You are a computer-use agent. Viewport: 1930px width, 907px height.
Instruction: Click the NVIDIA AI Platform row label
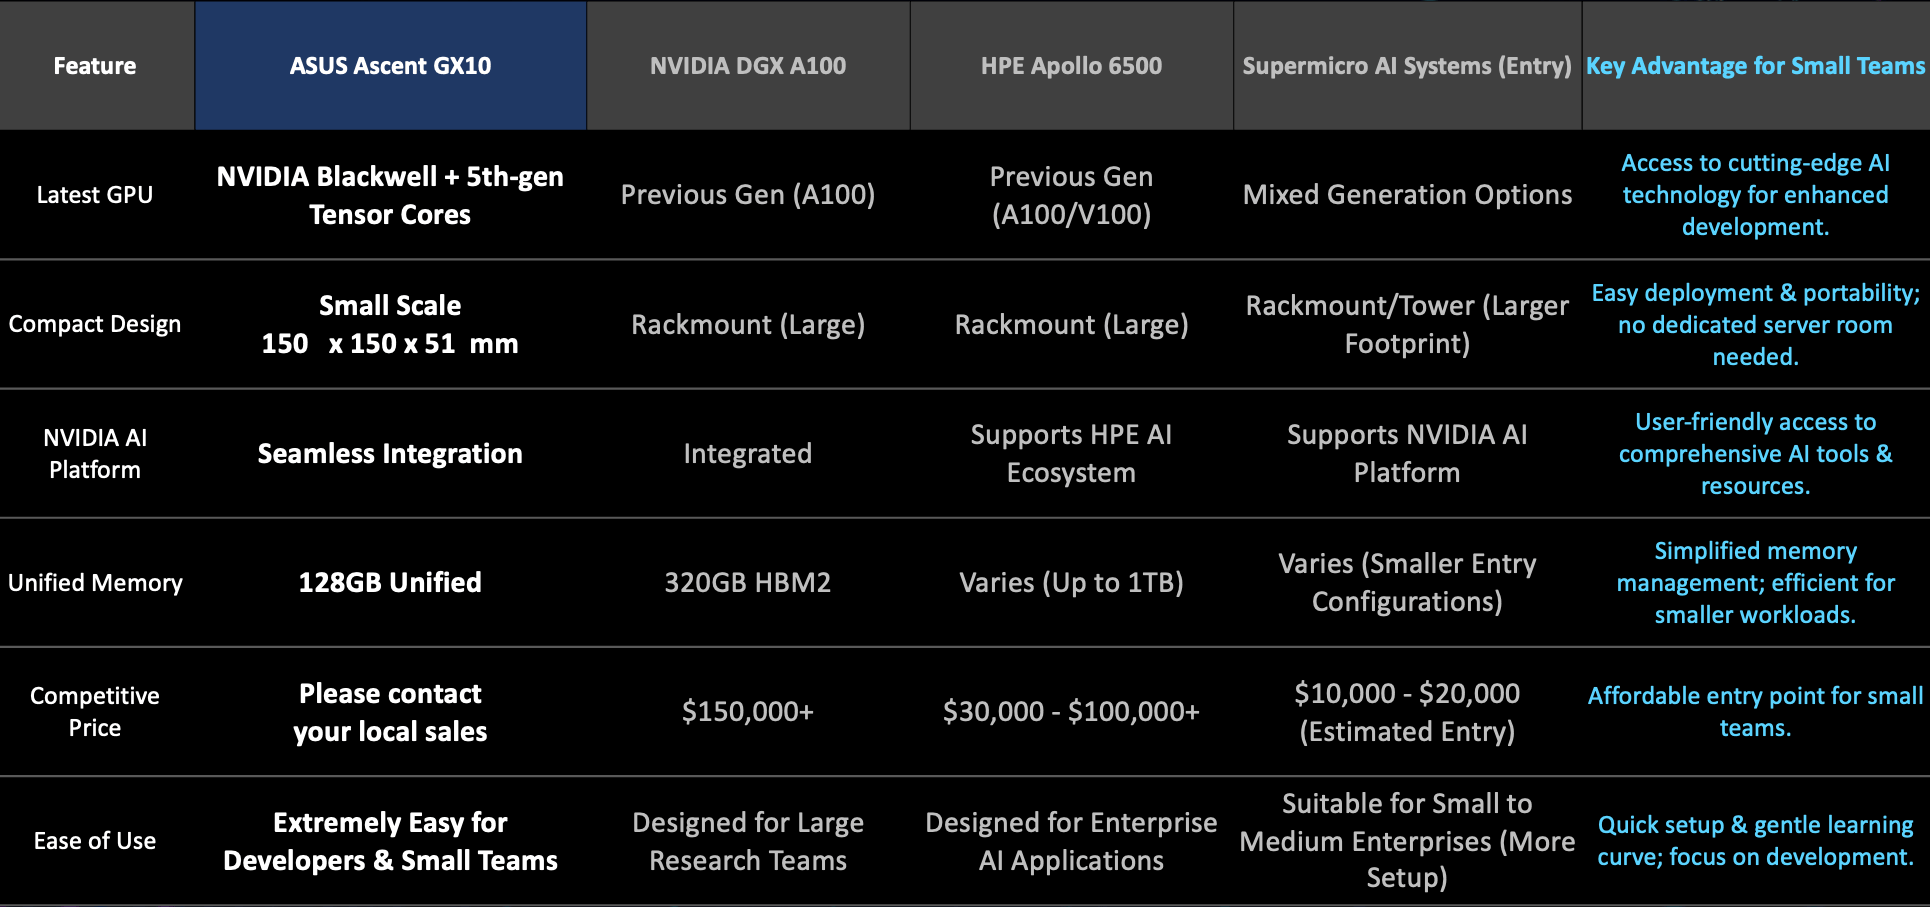pos(95,454)
